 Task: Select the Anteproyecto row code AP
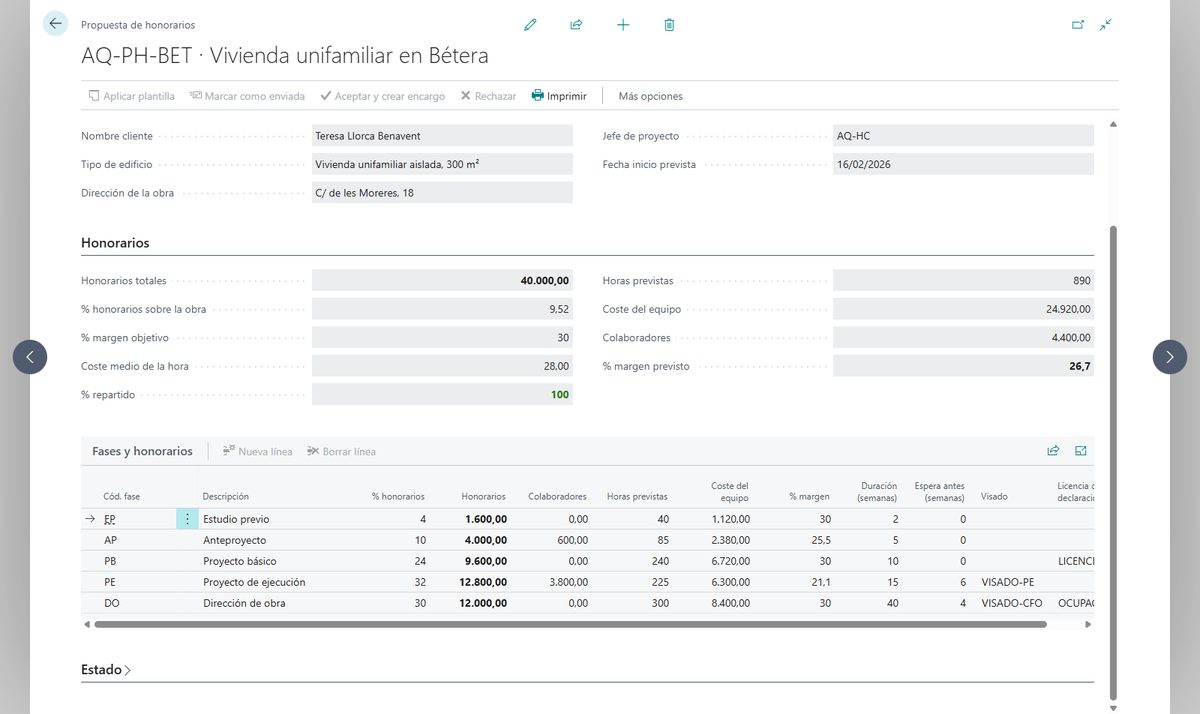(111, 540)
